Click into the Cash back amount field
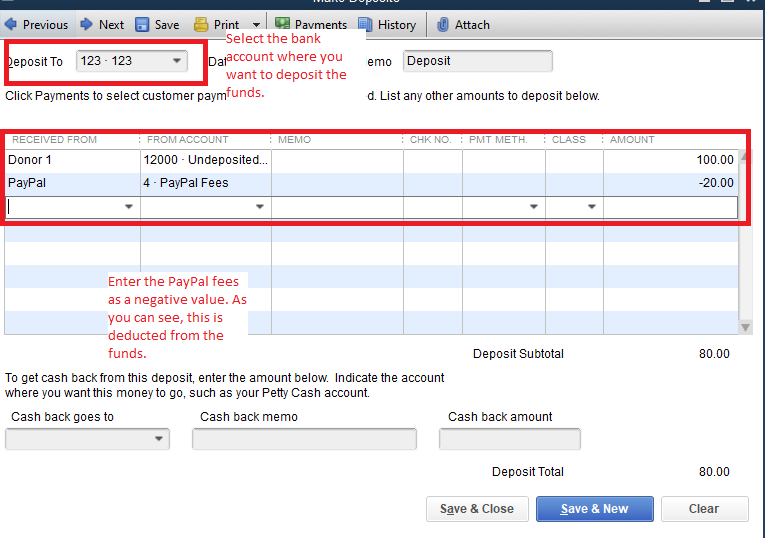765x538 pixels. (510, 438)
